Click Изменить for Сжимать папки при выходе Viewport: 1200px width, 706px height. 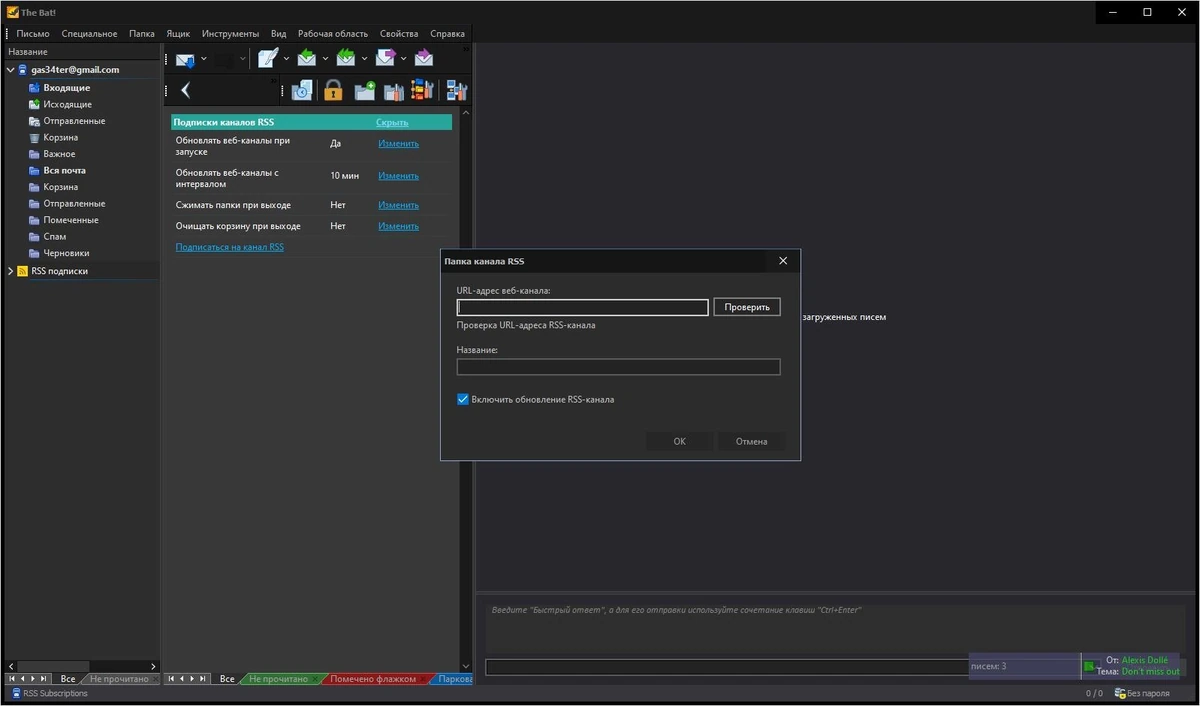[x=398, y=204]
